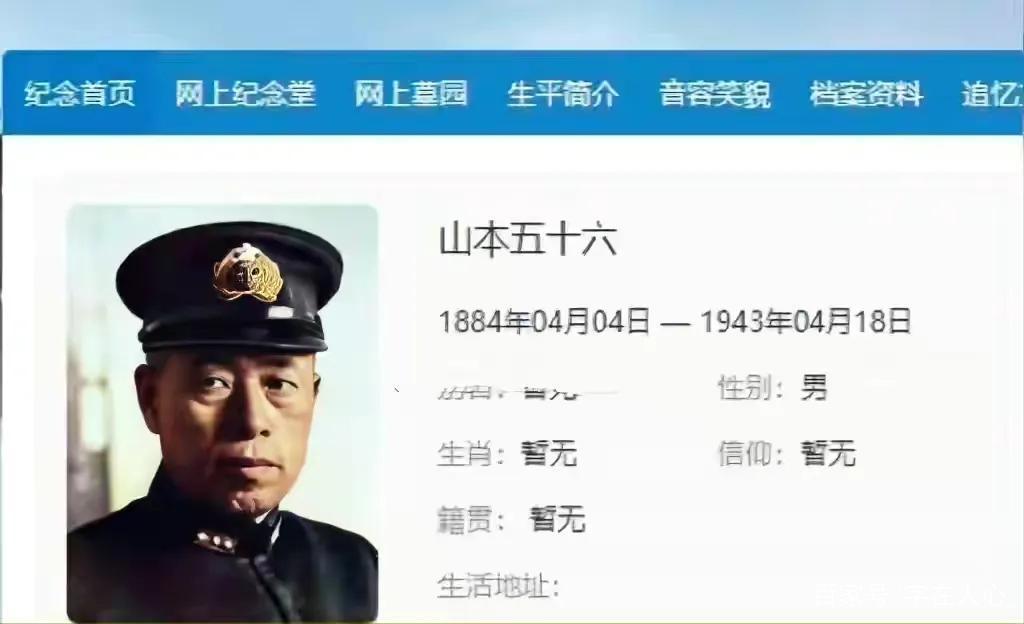Viewport: 1024px width, 624px height.
Task: Click the 性别 field label
Action: click(x=750, y=388)
